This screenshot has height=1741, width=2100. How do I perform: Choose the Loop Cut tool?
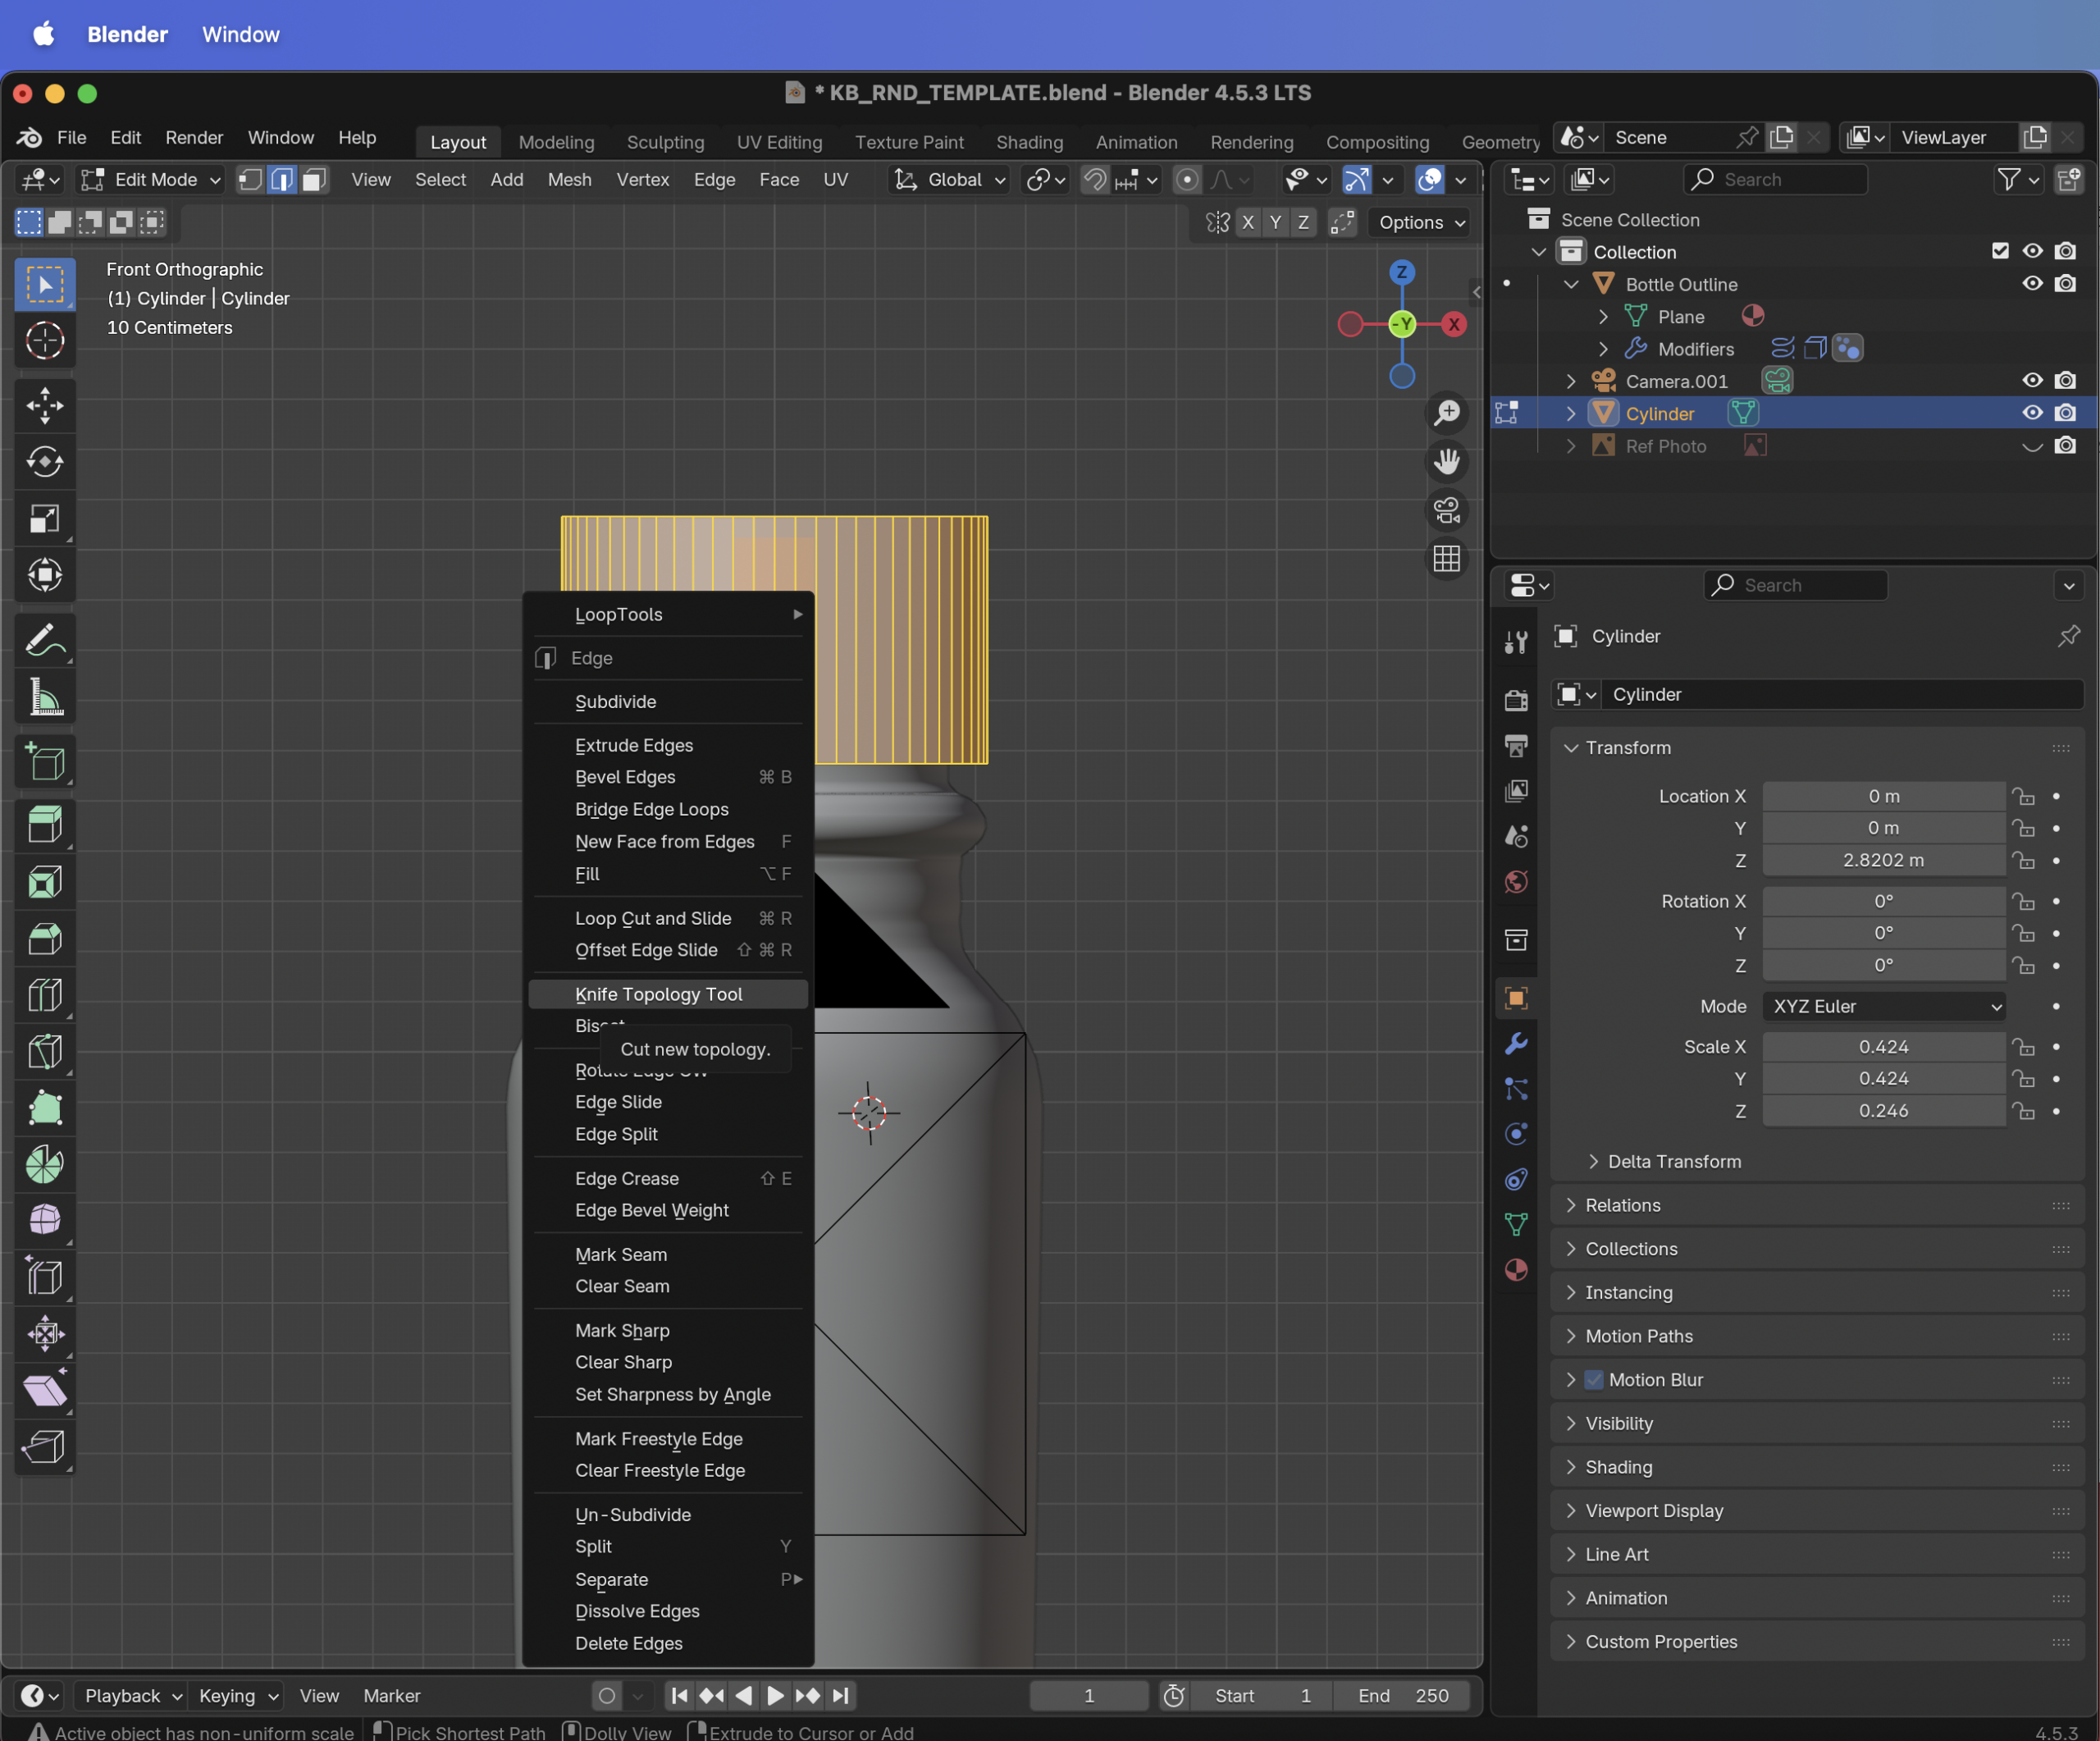pyautogui.click(x=45, y=995)
